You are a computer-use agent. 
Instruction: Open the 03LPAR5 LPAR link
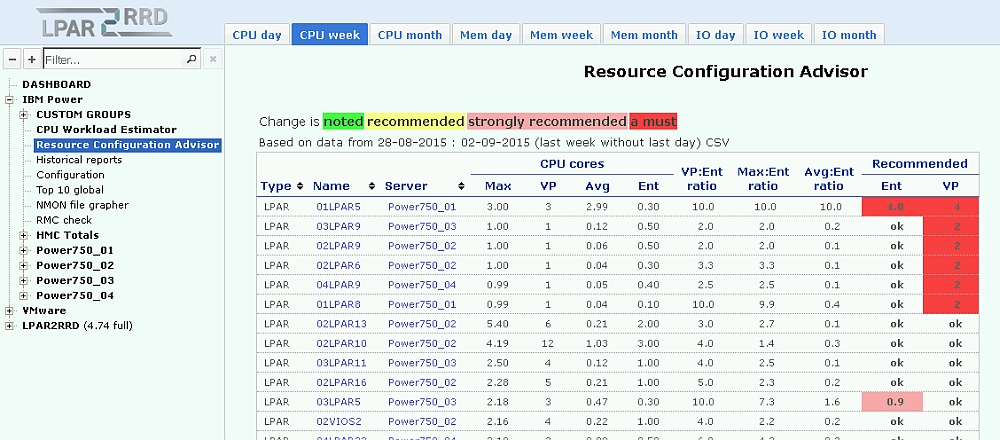338,402
